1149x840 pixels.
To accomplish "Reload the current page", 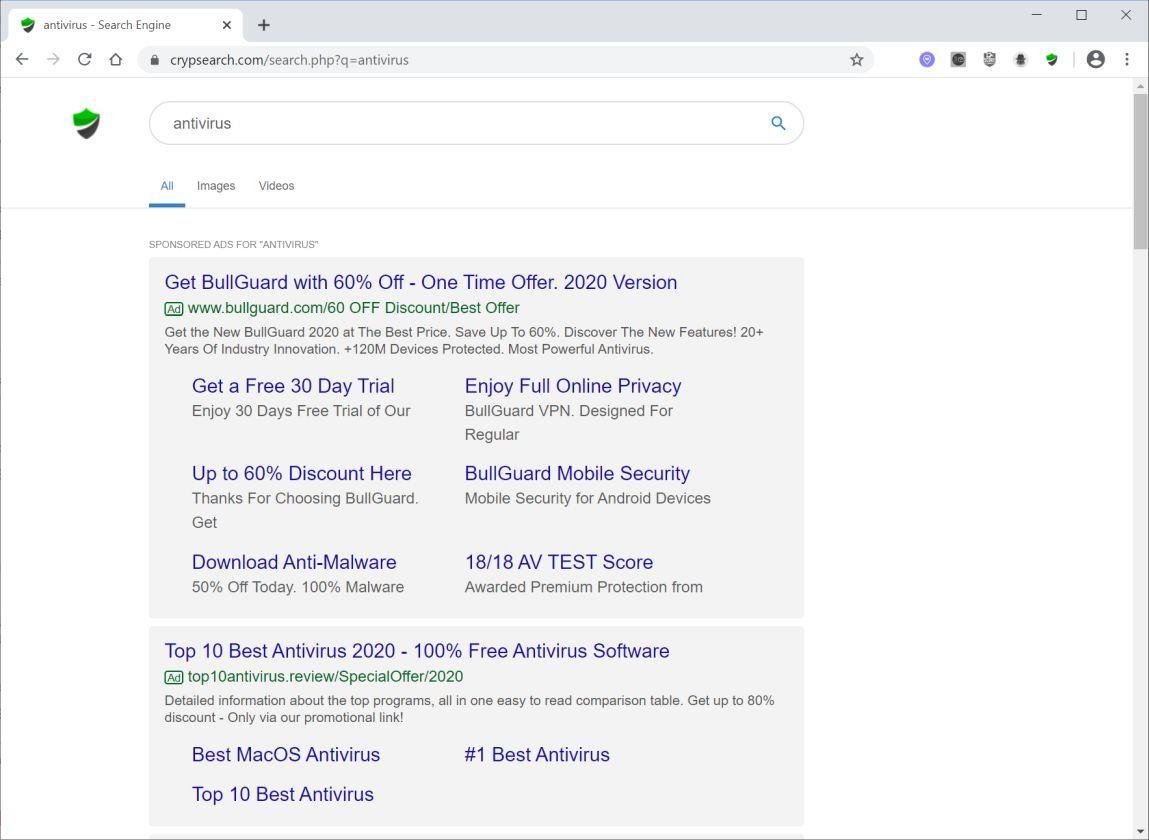I will [85, 60].
